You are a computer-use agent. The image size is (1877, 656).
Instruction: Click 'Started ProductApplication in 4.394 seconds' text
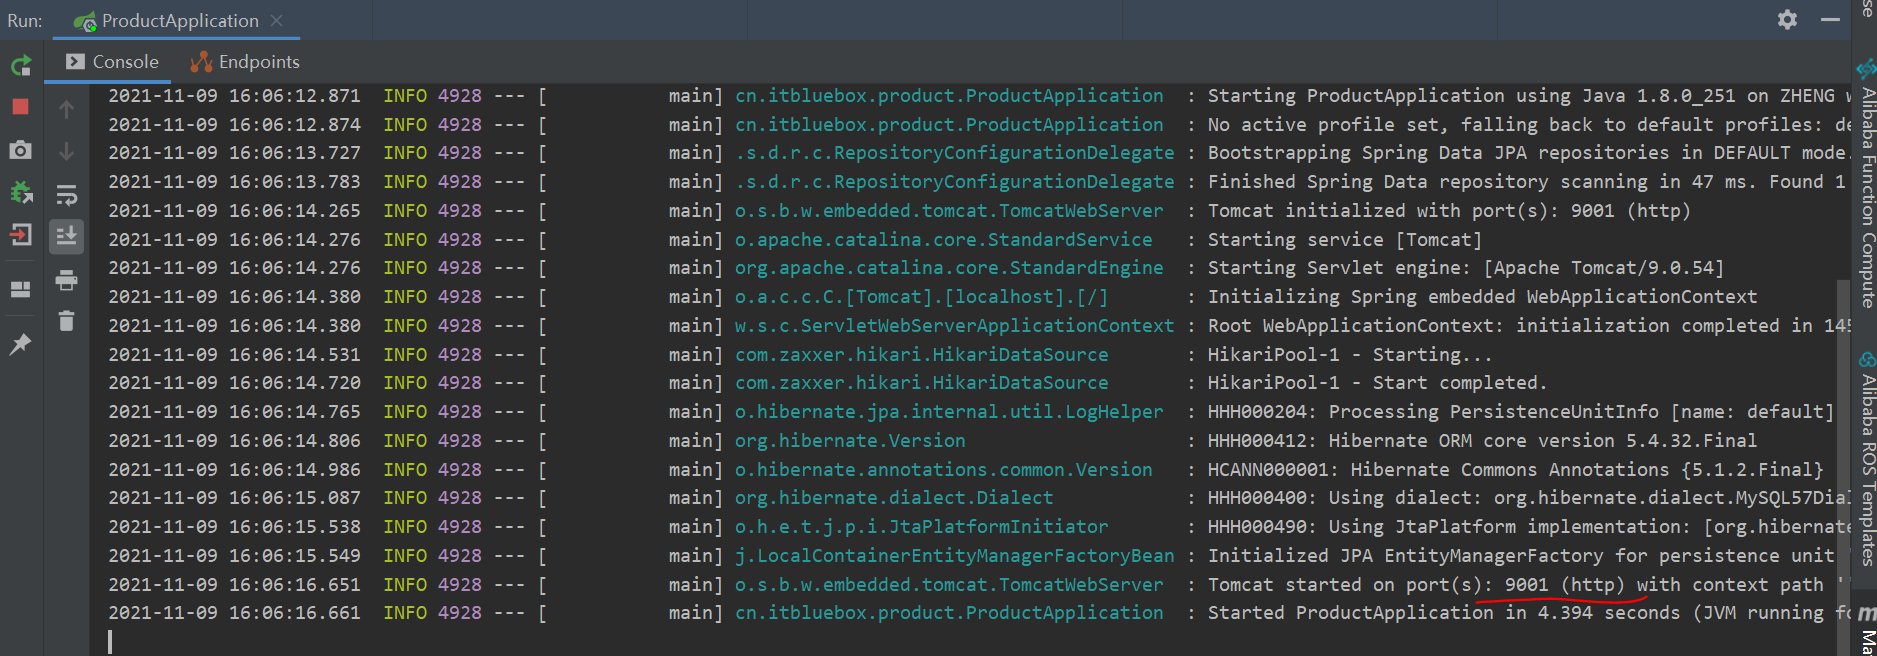(1443, 613)
